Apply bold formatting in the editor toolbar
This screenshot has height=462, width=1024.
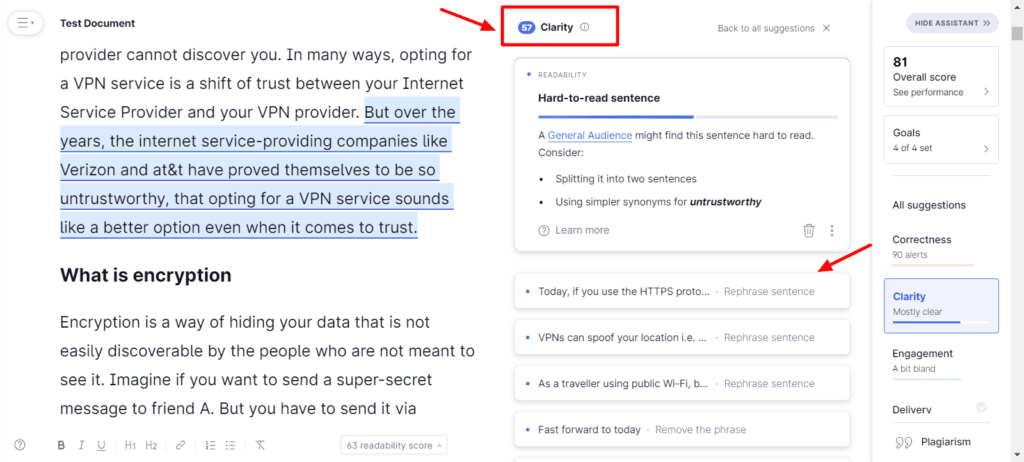61,445
